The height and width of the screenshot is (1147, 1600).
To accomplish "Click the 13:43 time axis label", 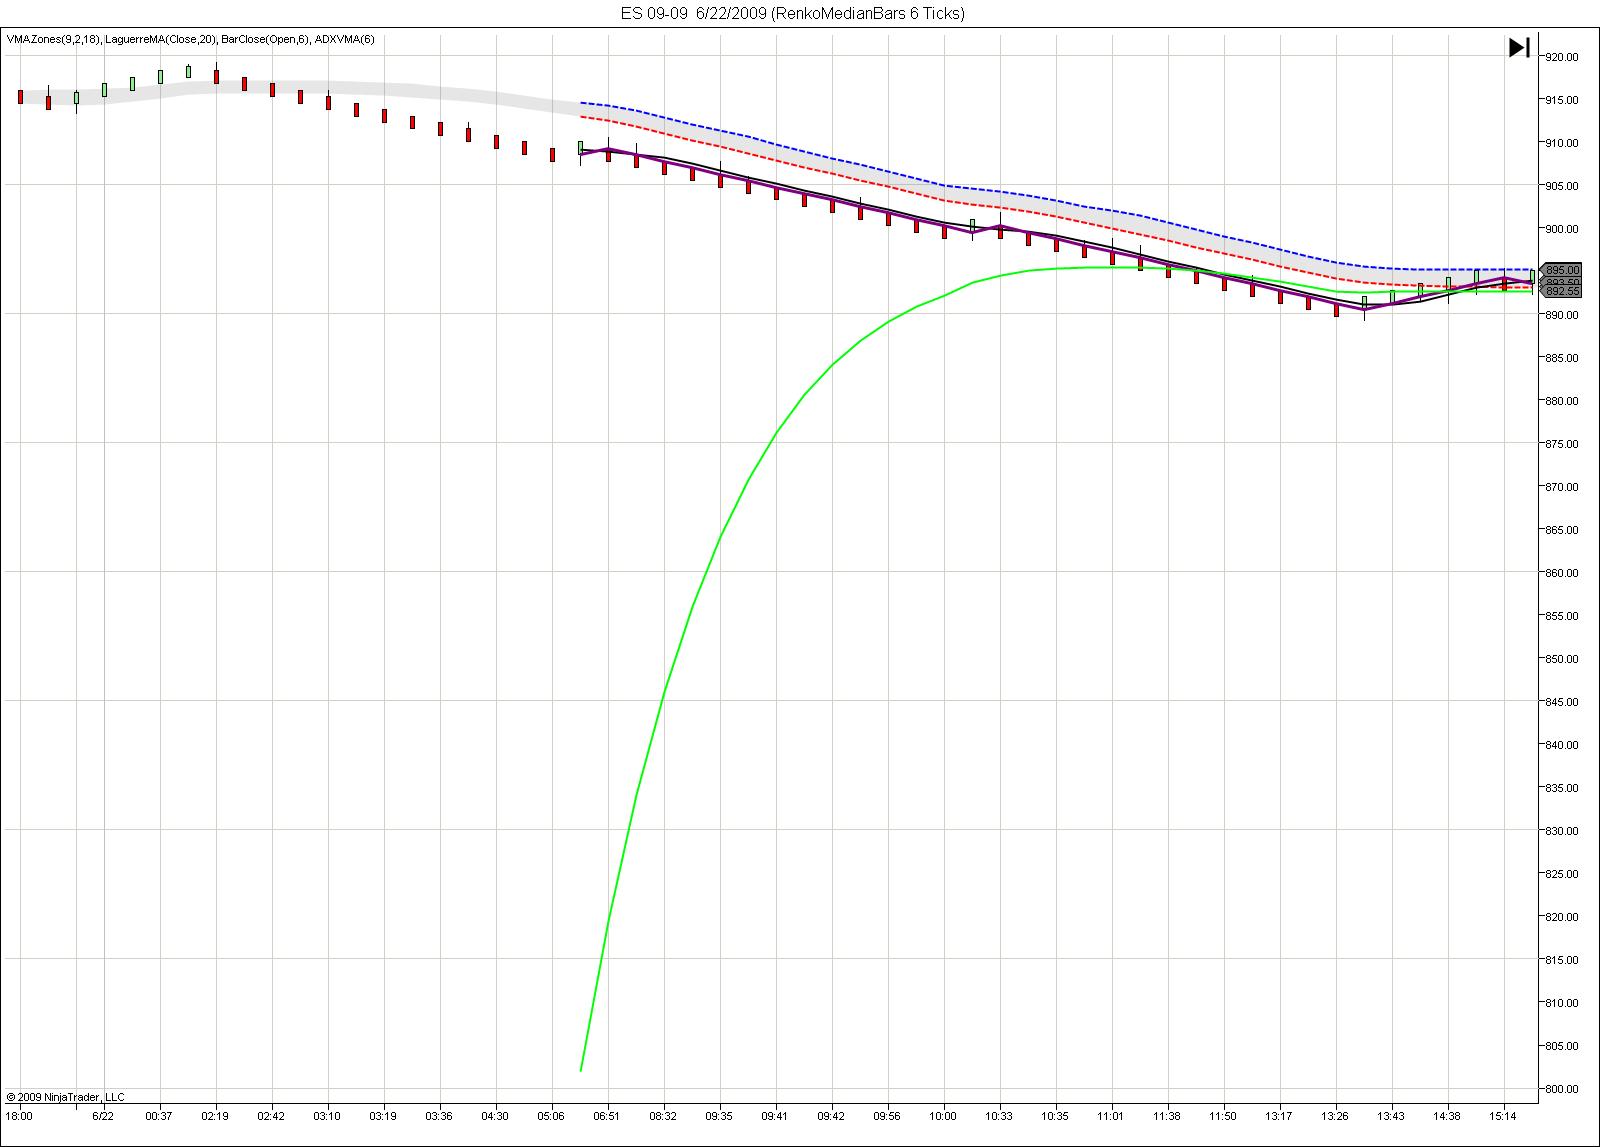I will pos(1391,1116).
